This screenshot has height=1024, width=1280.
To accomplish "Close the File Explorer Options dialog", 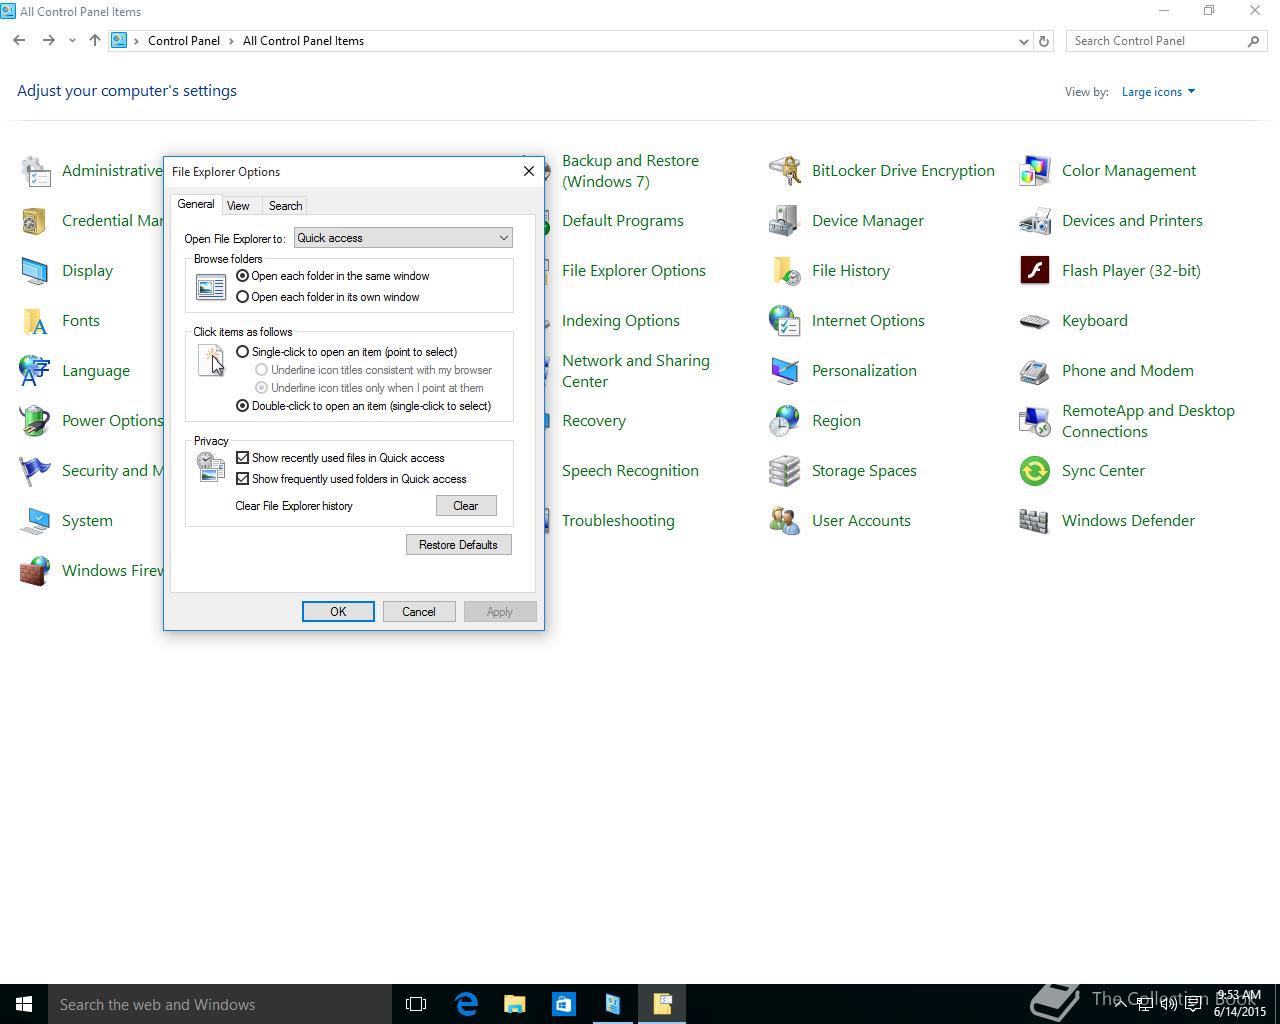I will [529, 171].
